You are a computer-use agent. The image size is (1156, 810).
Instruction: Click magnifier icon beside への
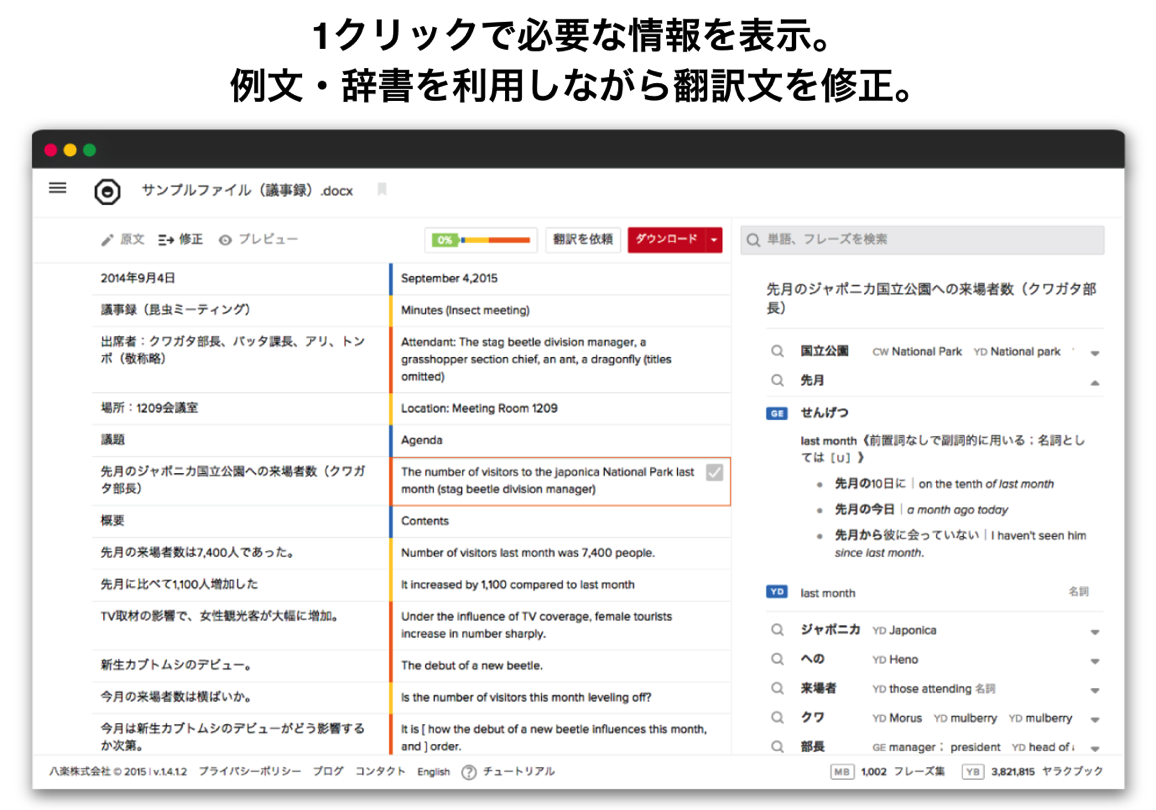777,659
